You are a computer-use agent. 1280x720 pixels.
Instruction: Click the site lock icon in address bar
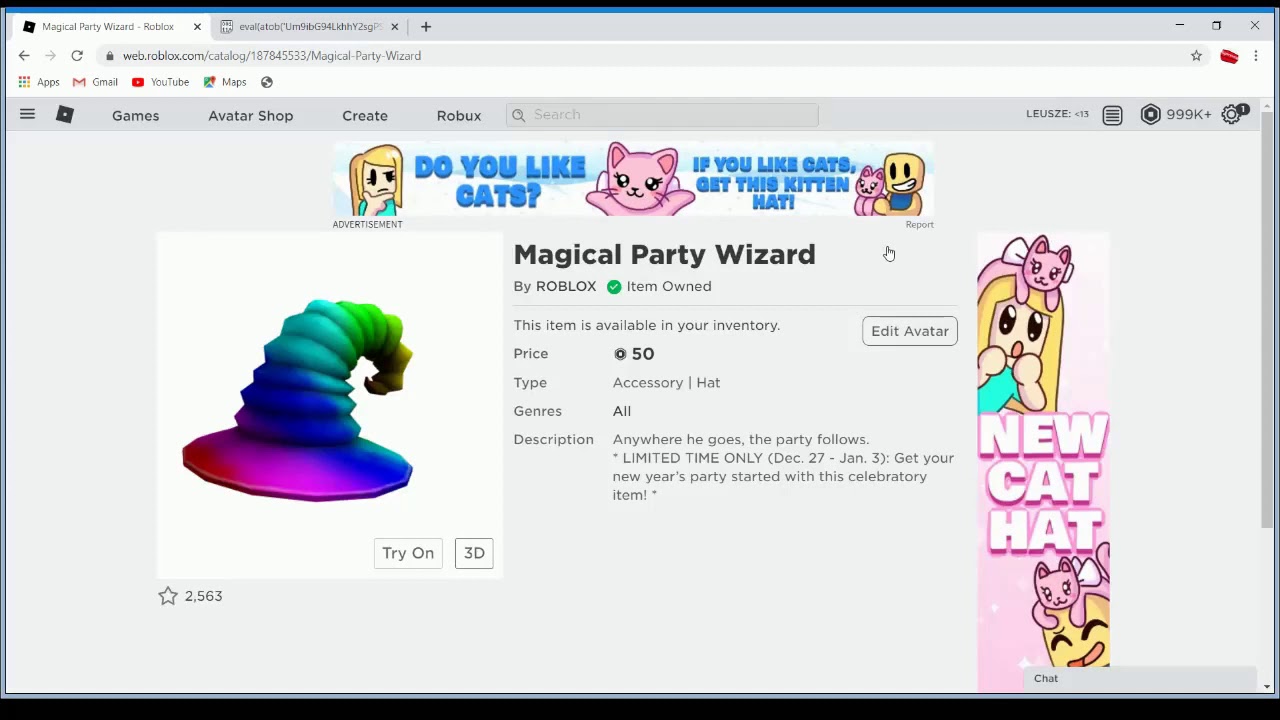click(x=110, y=56)
